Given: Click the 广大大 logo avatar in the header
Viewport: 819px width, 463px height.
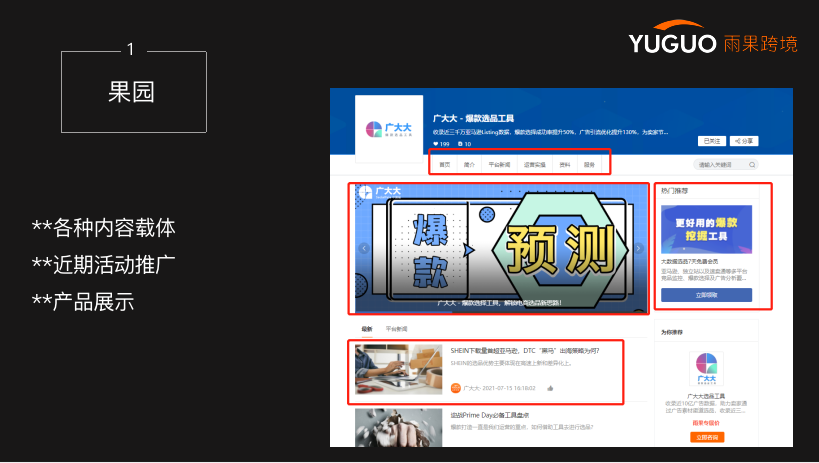Looking at the screenshot, I should (x=389, y=129).
